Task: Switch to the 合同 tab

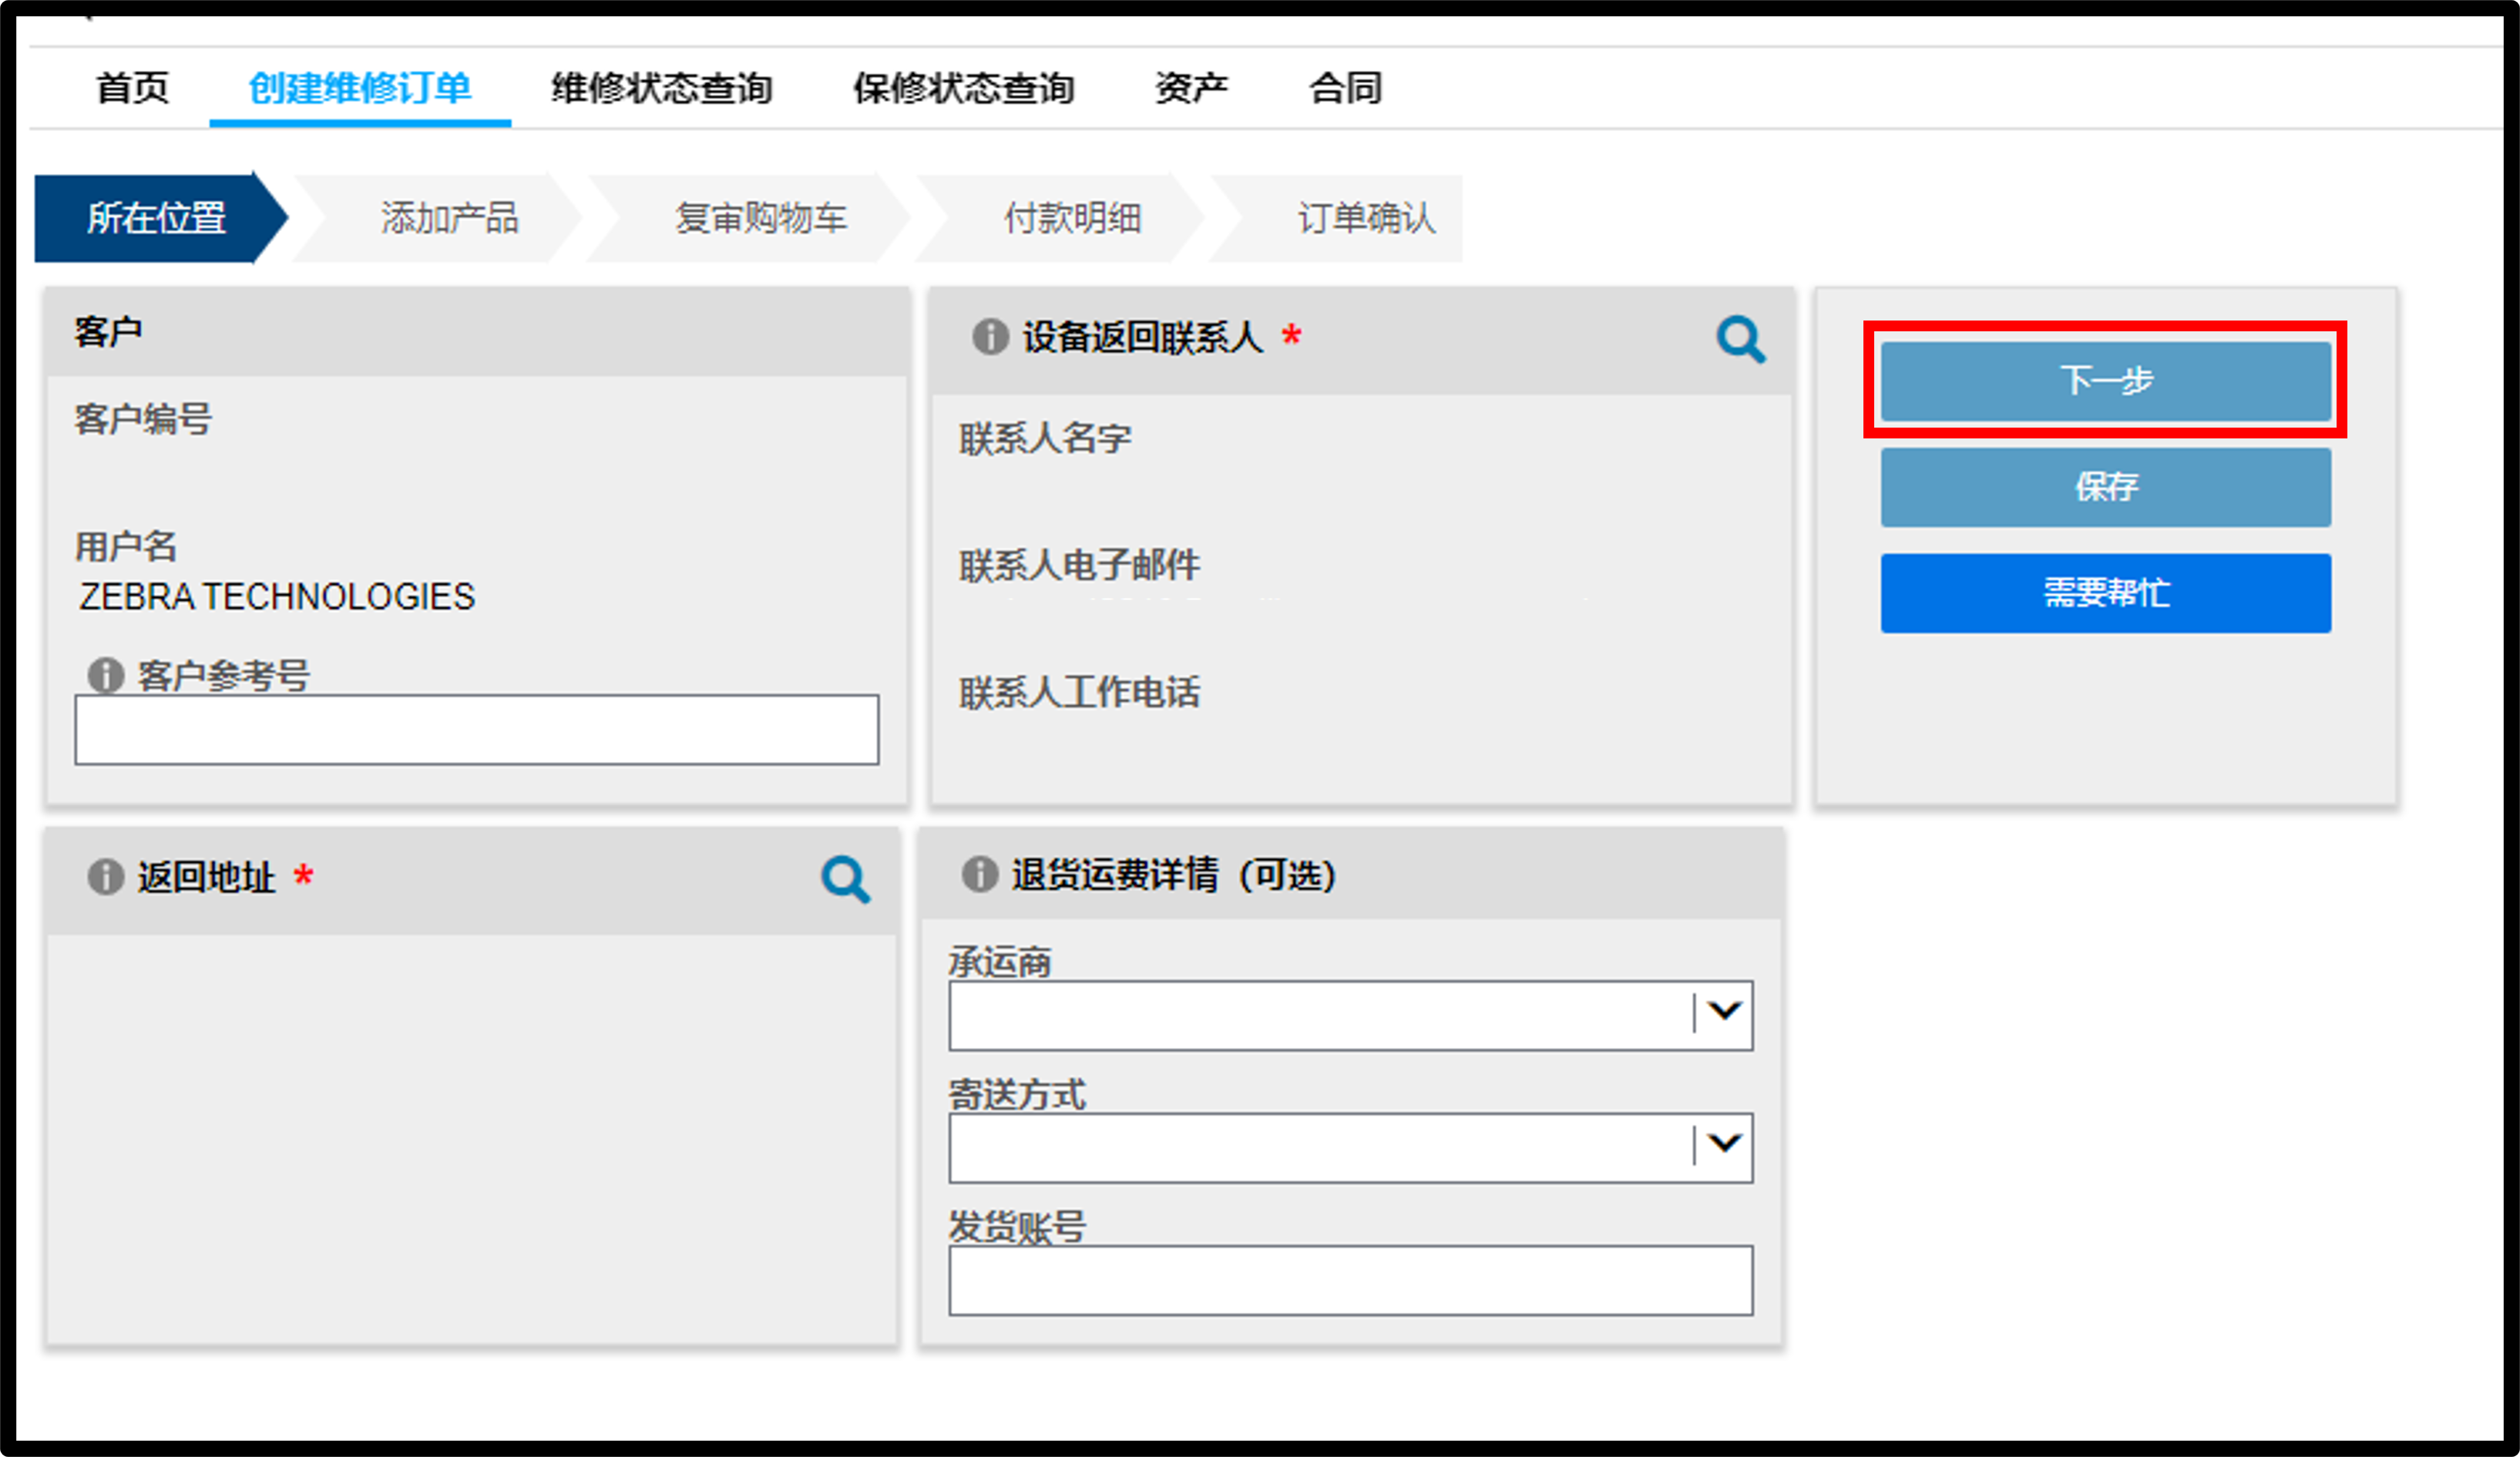Action: click(x=1346, y=88)
